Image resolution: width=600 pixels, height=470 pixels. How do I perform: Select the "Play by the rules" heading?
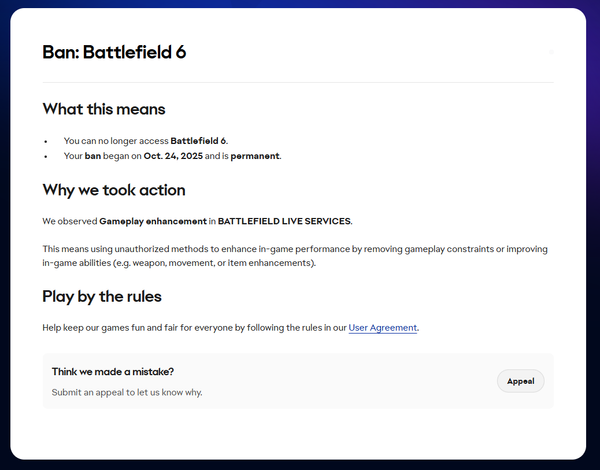102,296
